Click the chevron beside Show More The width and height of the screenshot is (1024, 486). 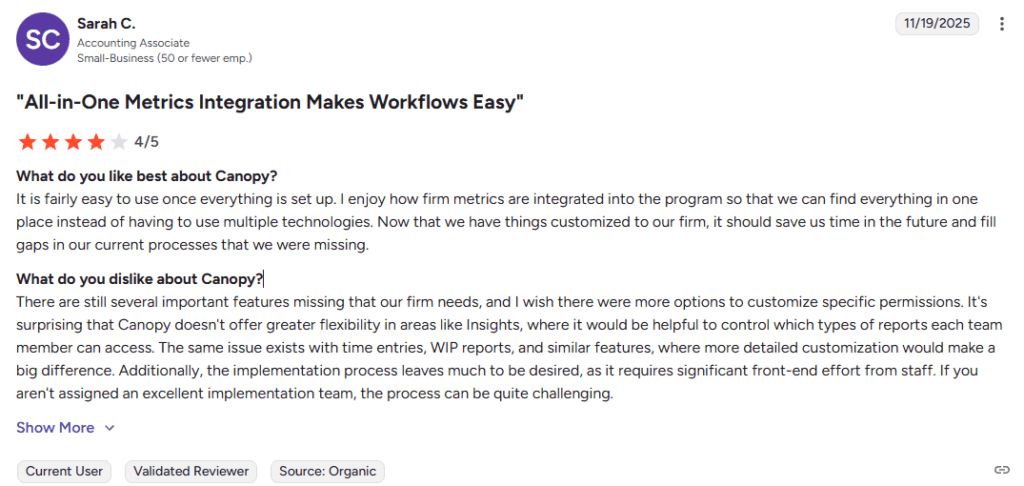[110, 428]
